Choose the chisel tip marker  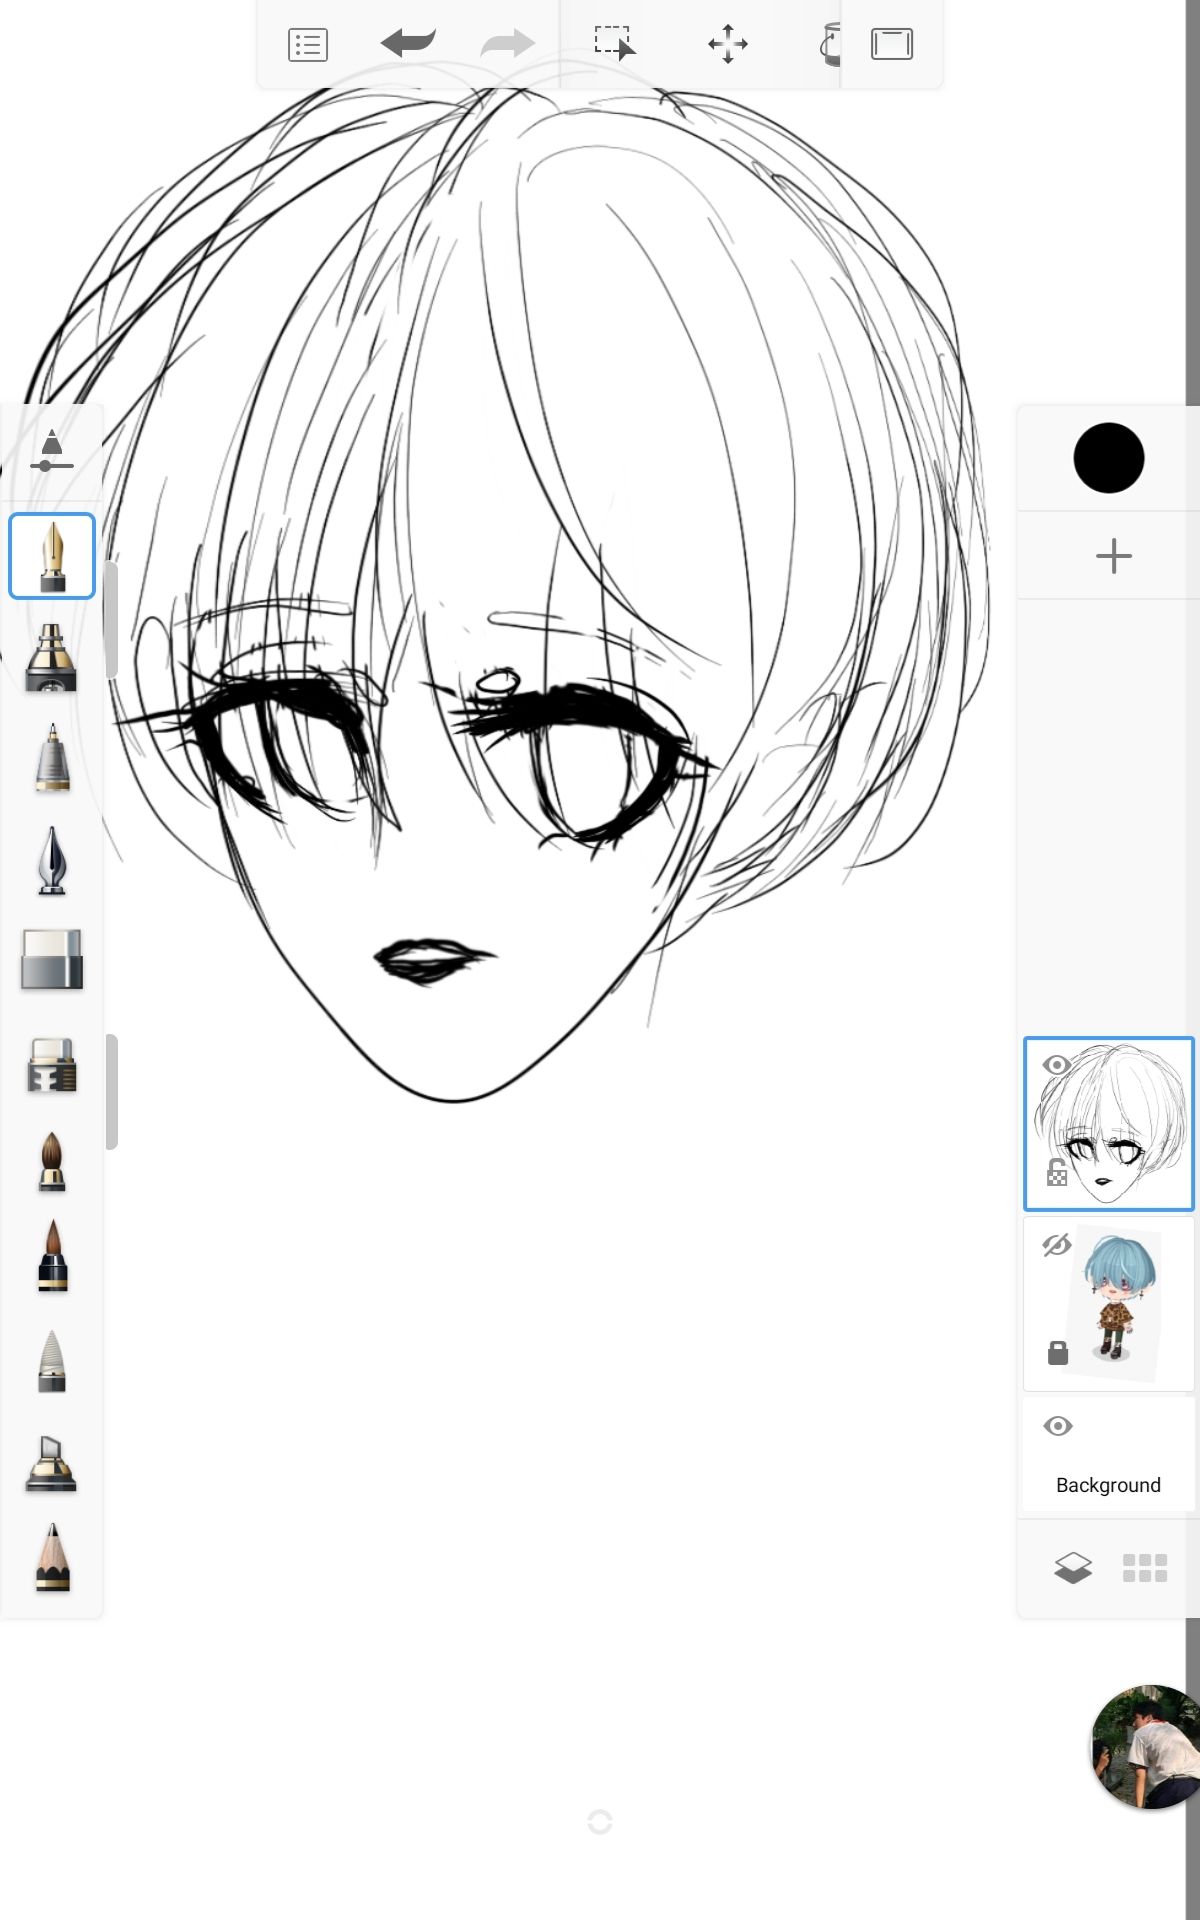(x=51, y=1464)
